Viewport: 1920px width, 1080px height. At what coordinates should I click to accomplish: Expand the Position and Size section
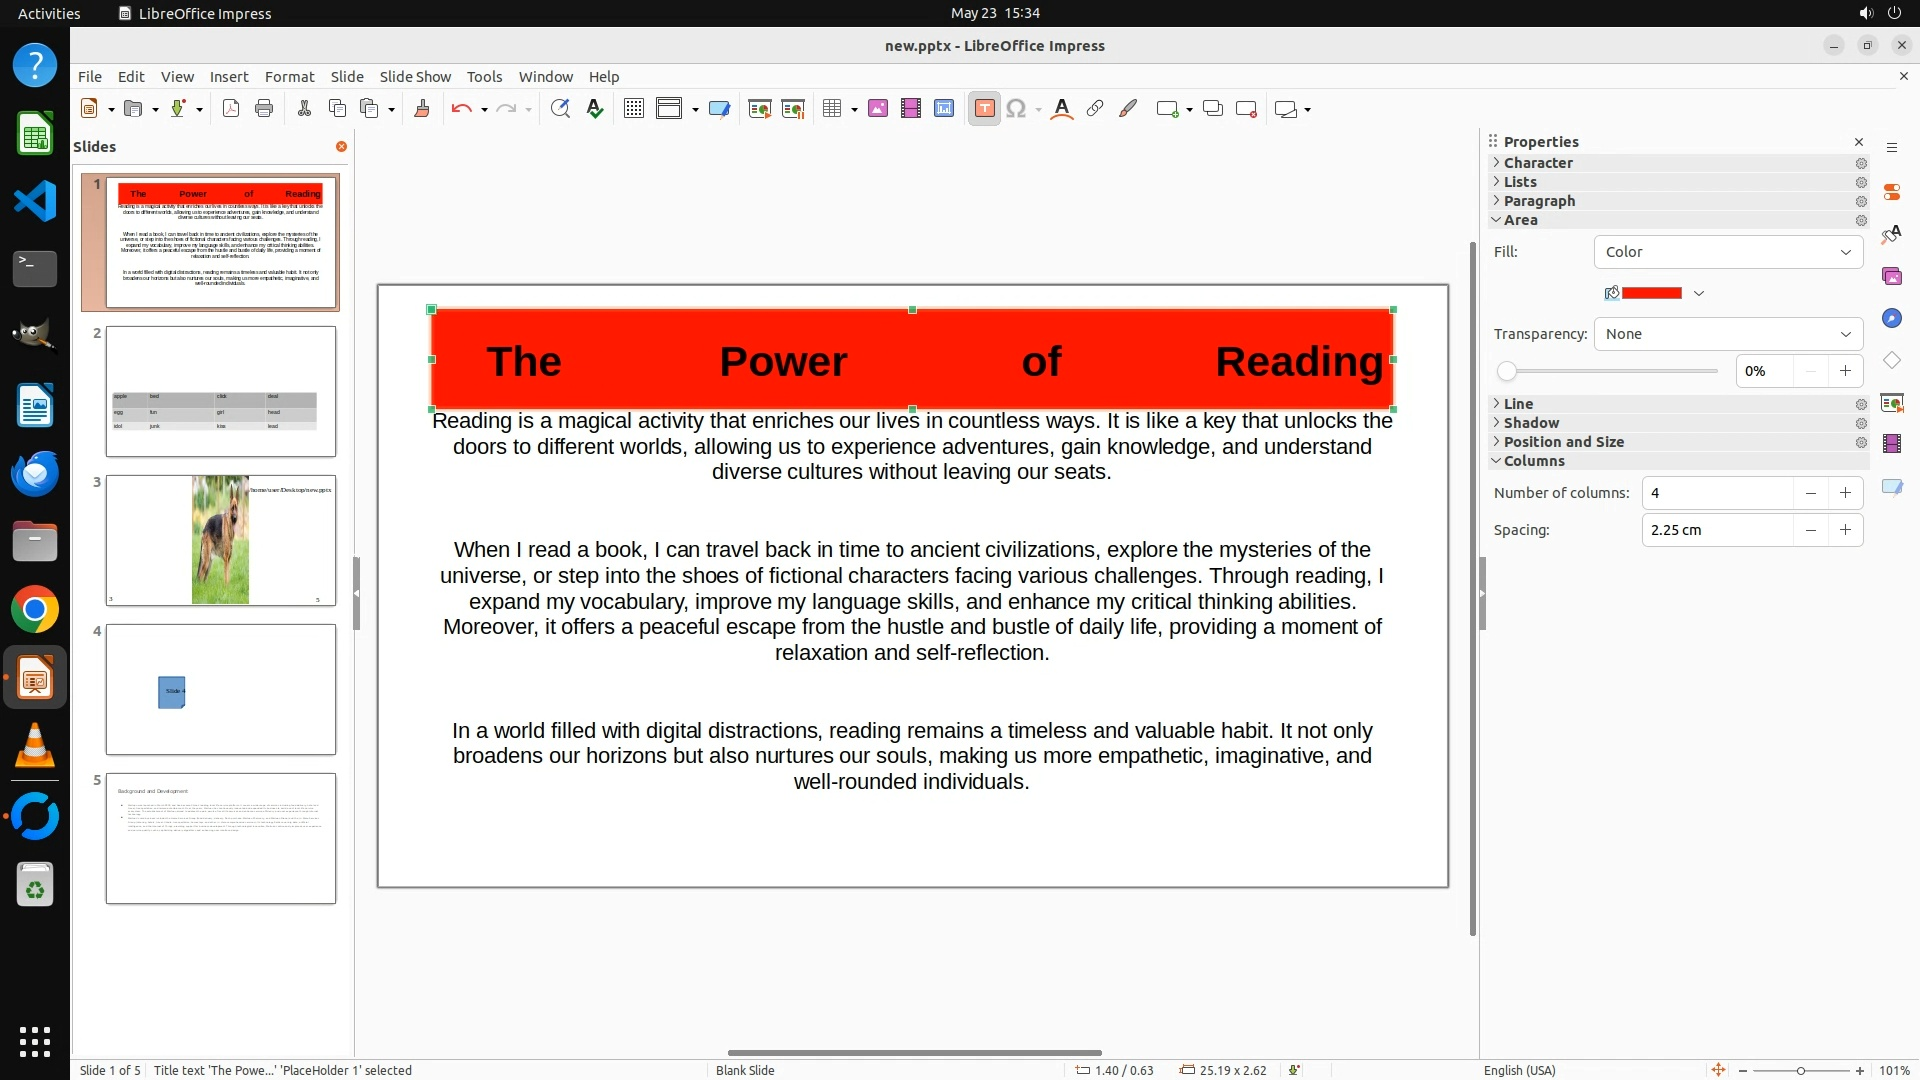pyautogui.click(x=1563, y=442)
